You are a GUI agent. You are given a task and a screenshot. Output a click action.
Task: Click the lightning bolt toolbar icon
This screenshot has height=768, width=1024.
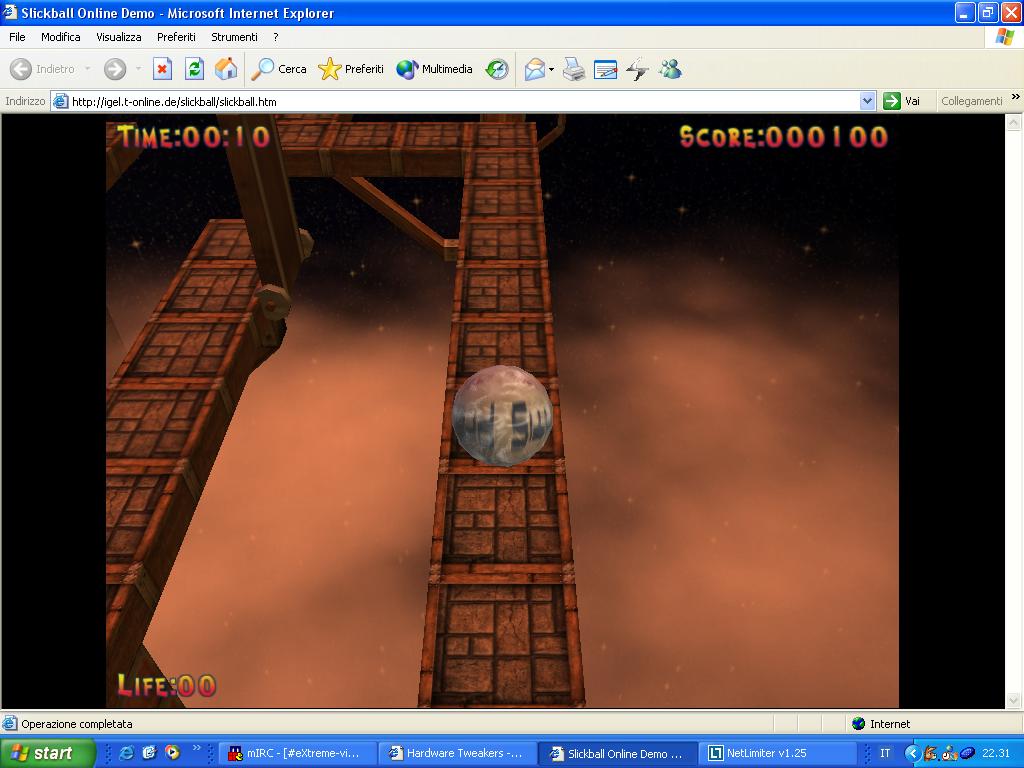pyautogui.click(x=637, y=69)
